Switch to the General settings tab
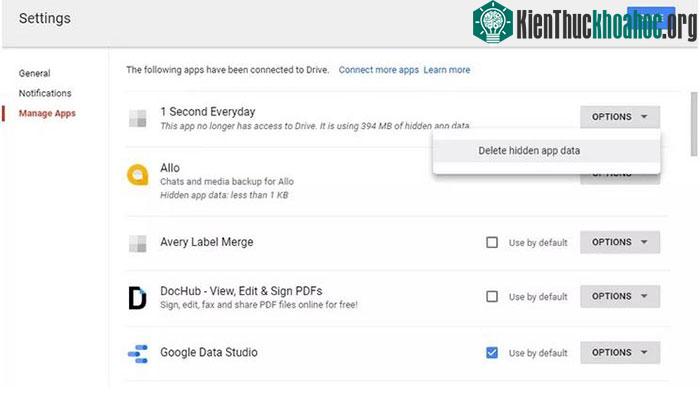Image resolution: width=700 pixels, height=393 pixels. coord(34,73)
